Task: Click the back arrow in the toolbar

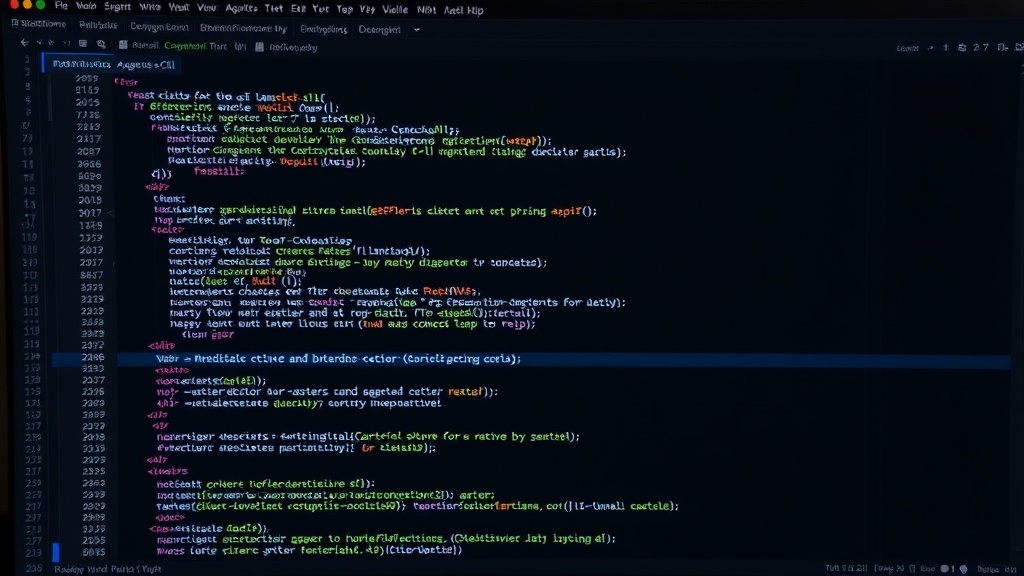Action: [x=24, y=43]
